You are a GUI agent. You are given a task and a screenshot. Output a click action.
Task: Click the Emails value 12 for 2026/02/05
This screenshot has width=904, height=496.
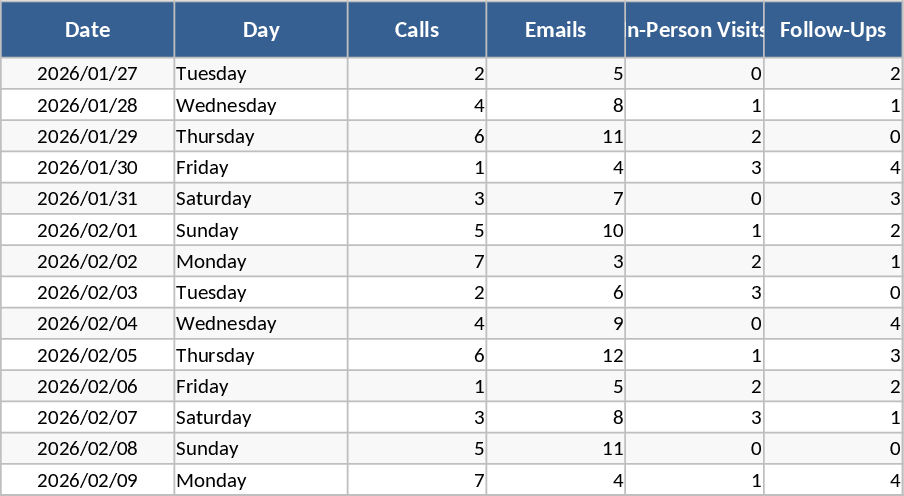click(556, 355)
